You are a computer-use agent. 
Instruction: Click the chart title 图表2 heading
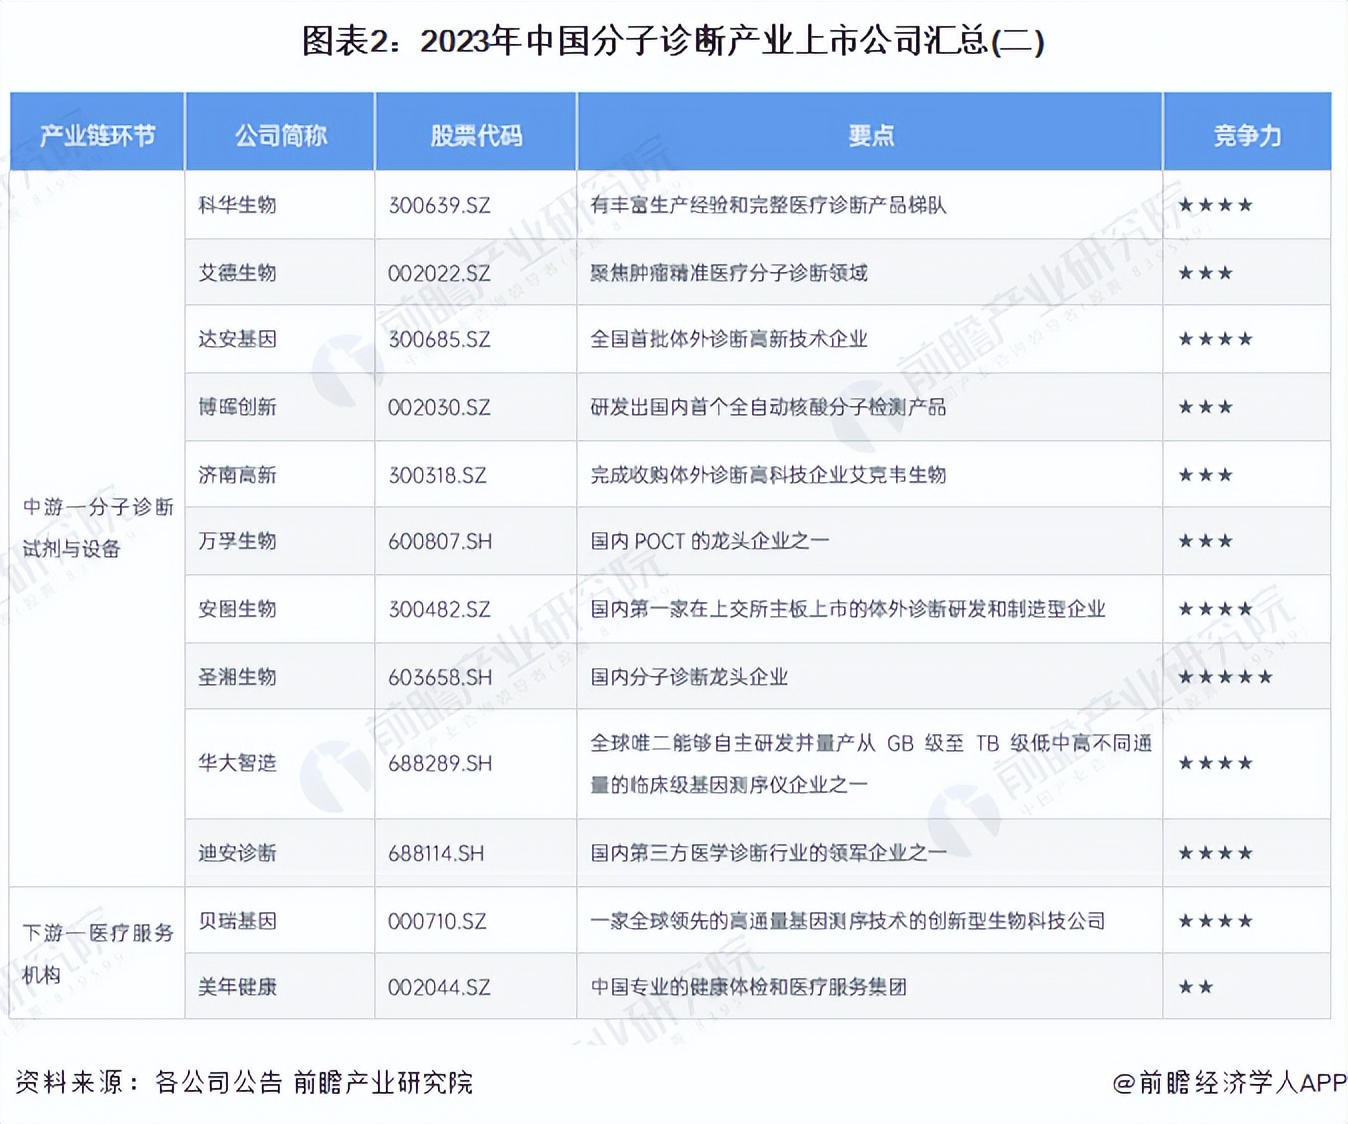(x=672, y=41)
